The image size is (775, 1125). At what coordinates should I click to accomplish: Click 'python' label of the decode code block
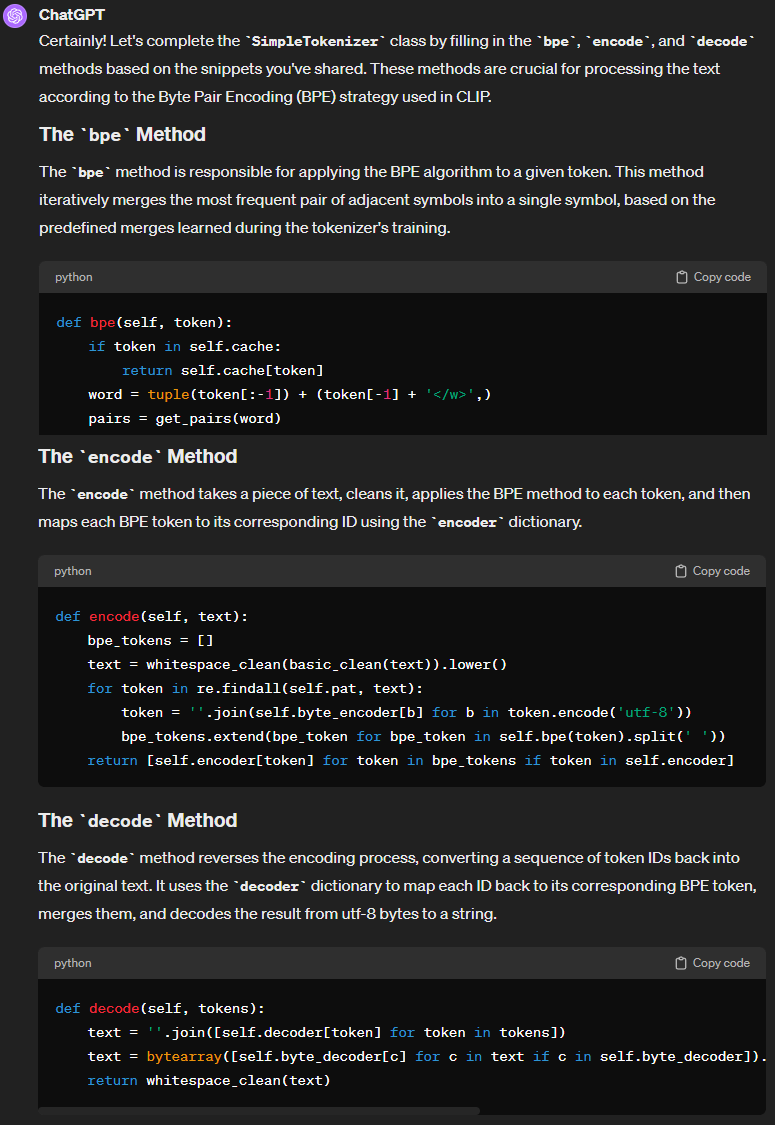[73, 963]
